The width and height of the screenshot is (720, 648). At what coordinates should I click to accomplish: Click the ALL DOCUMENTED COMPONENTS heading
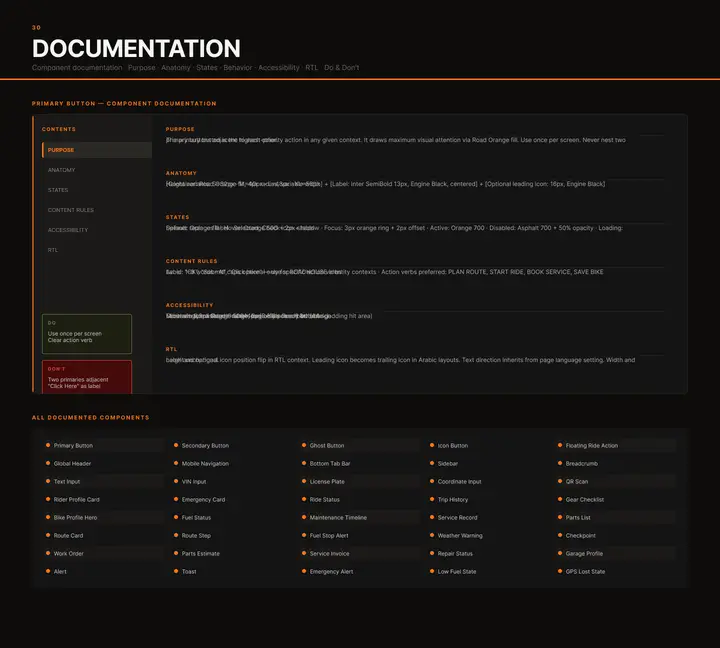point(90,417)
